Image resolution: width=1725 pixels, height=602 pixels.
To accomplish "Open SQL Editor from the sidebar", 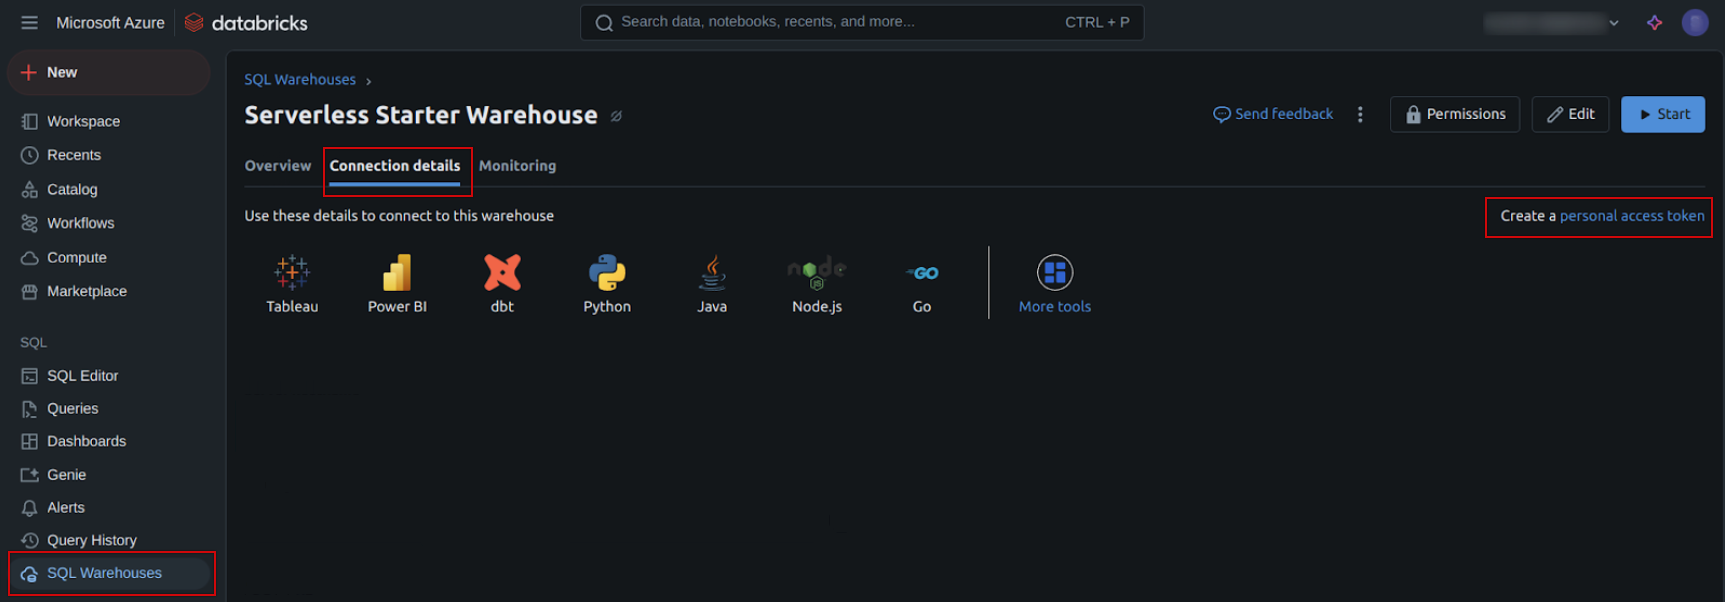I will (82, 376).
